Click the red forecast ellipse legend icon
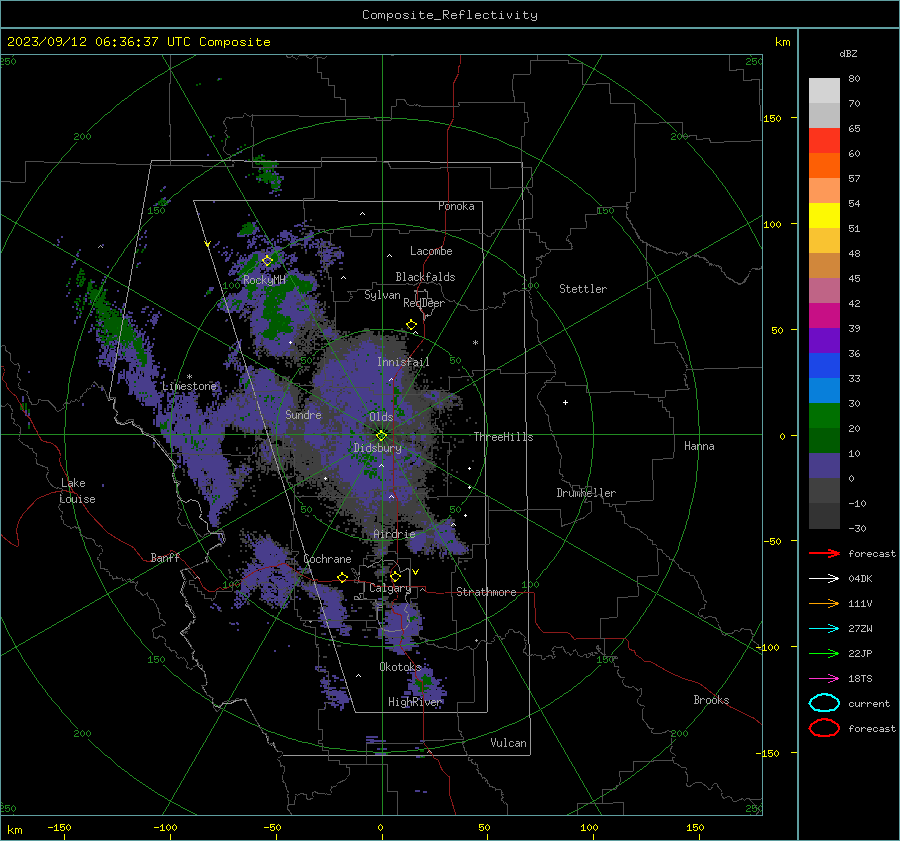Screen dimensions: 900x841 (x=824, y=728)
